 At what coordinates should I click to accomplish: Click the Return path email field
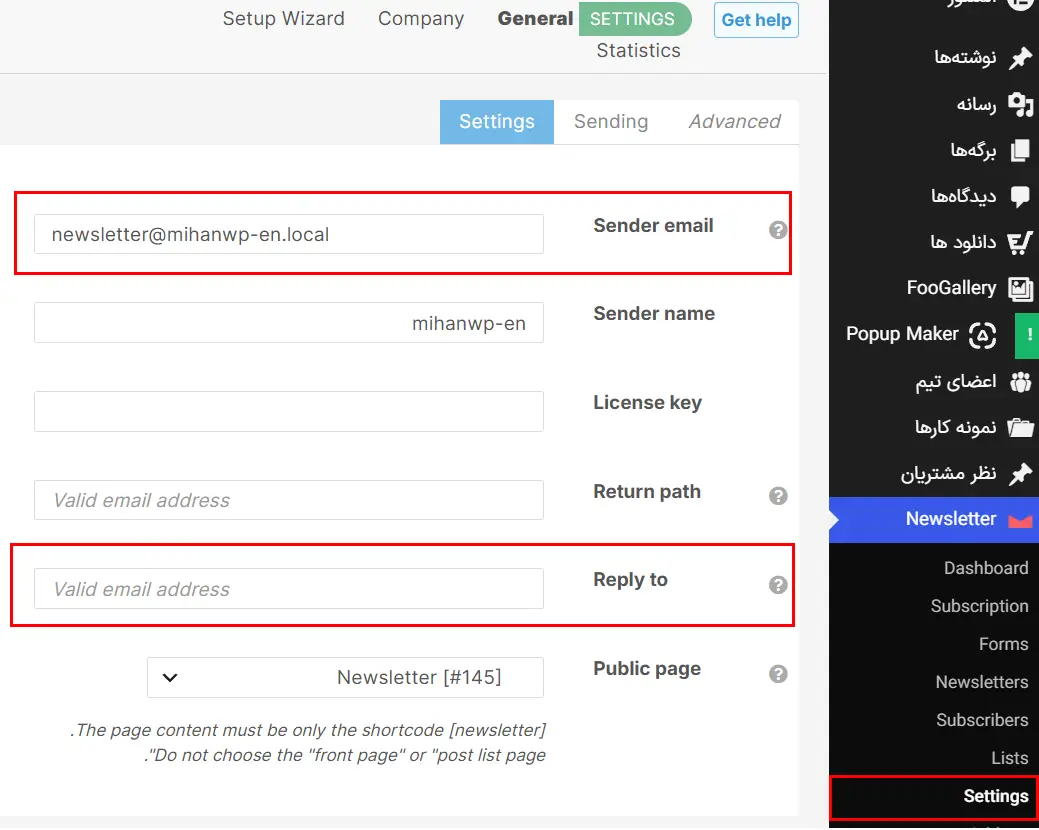[289, 500]
